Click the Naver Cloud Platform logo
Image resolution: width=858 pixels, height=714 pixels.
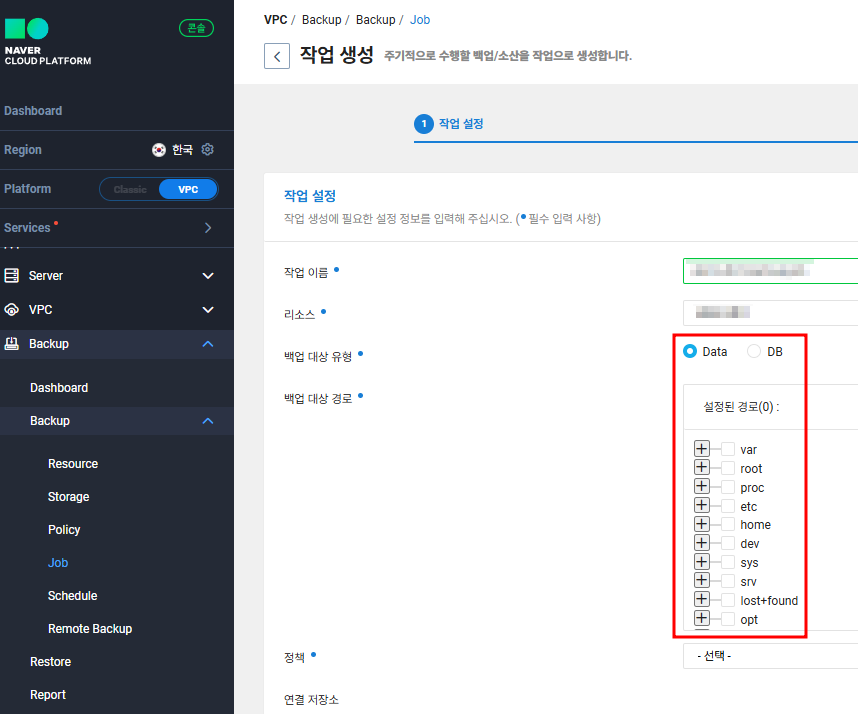48,42
